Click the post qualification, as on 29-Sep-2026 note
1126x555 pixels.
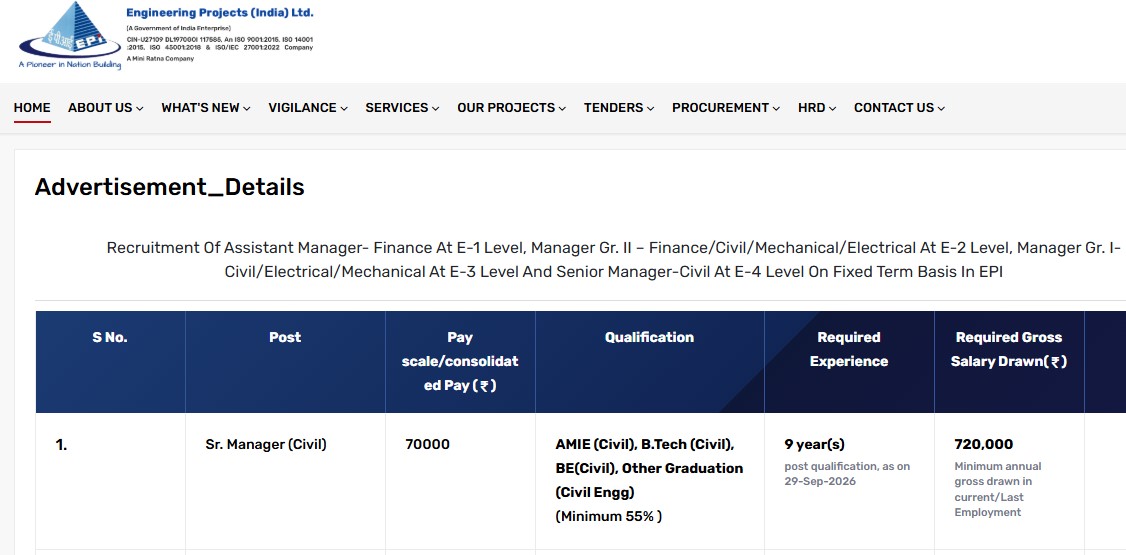847,474
